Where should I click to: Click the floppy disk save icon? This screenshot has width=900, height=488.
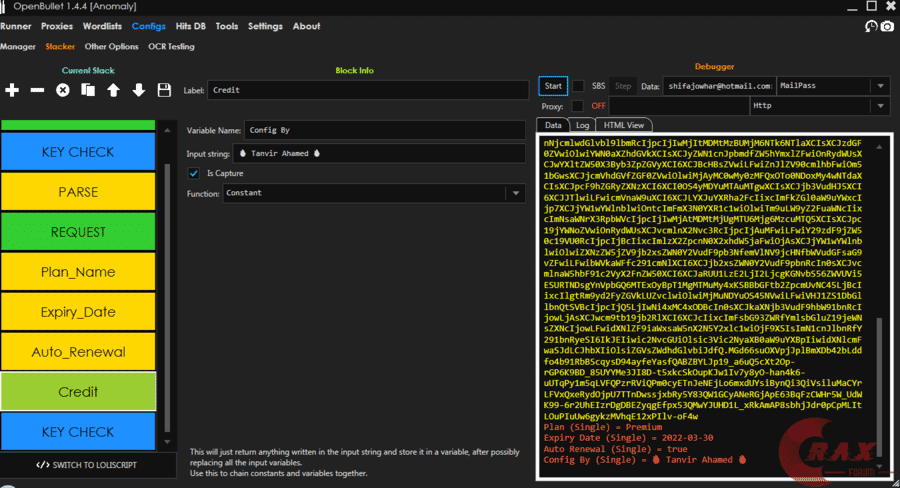click(x=164, y=90)
